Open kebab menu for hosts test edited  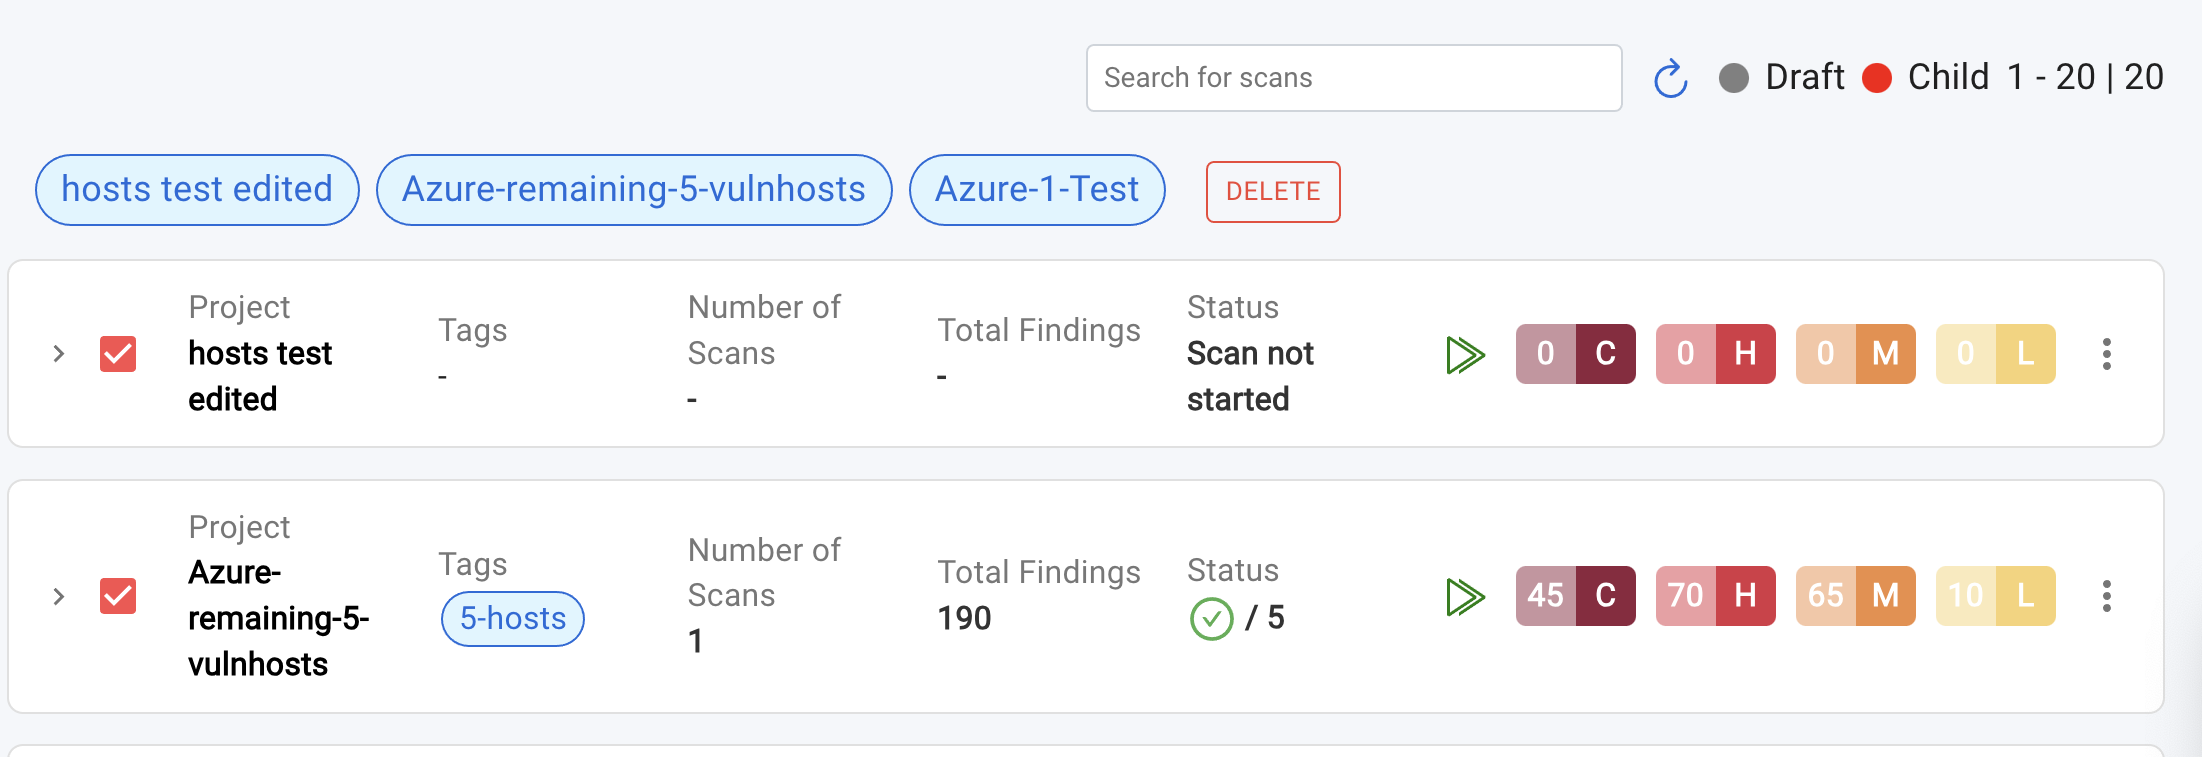2106,354
